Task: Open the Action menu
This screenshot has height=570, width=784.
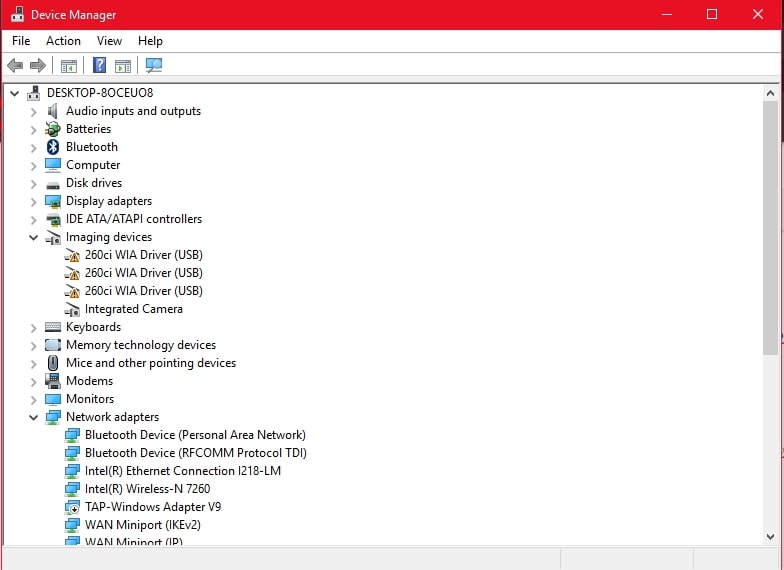Action: (63, 41)
